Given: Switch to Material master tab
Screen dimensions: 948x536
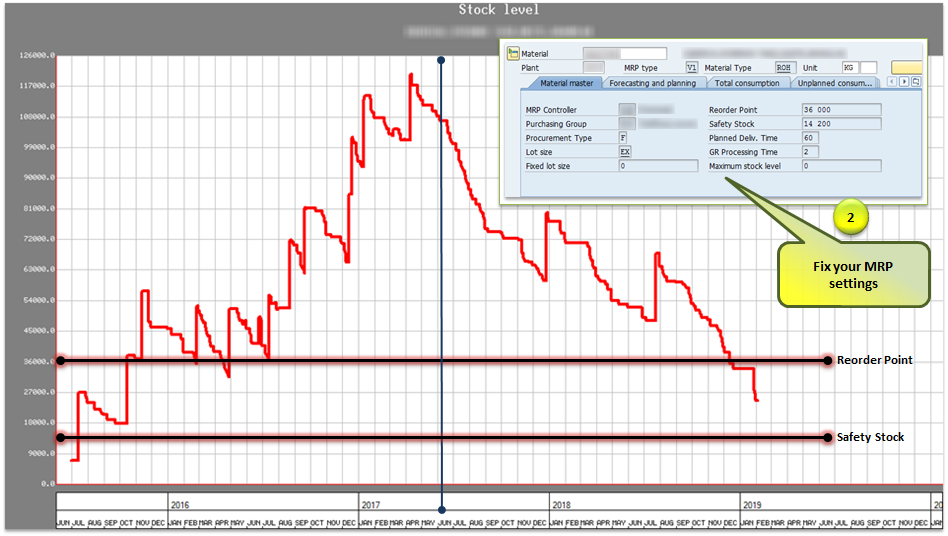Looking at the screenshot, I should pyautogui.click(x=566, y=83).
